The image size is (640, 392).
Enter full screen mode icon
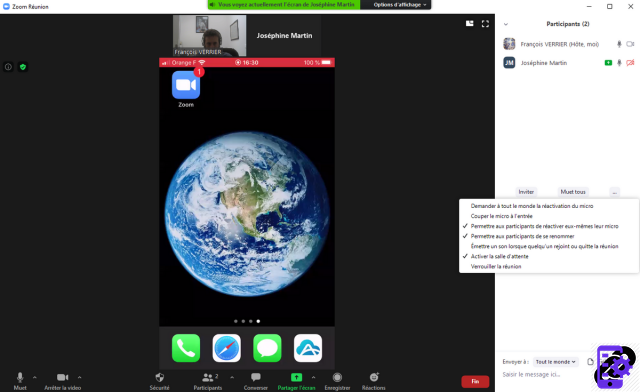pos(485,24)
